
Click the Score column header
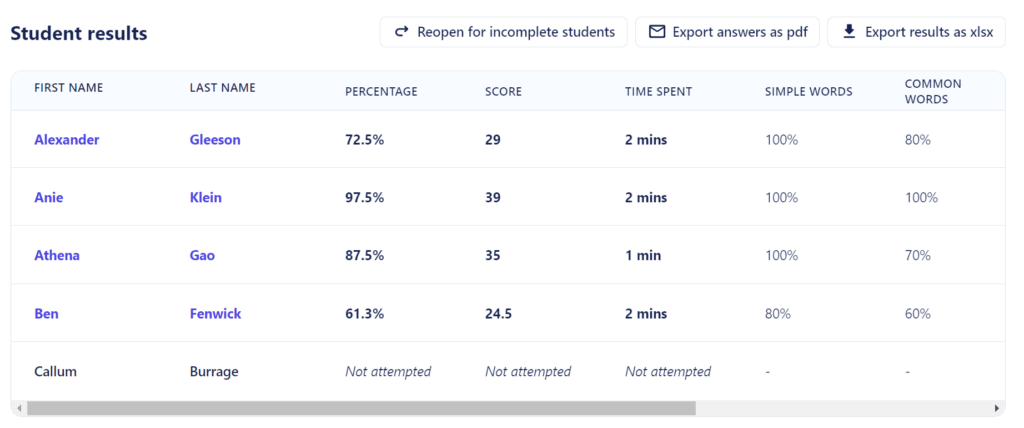click(504, 92)
